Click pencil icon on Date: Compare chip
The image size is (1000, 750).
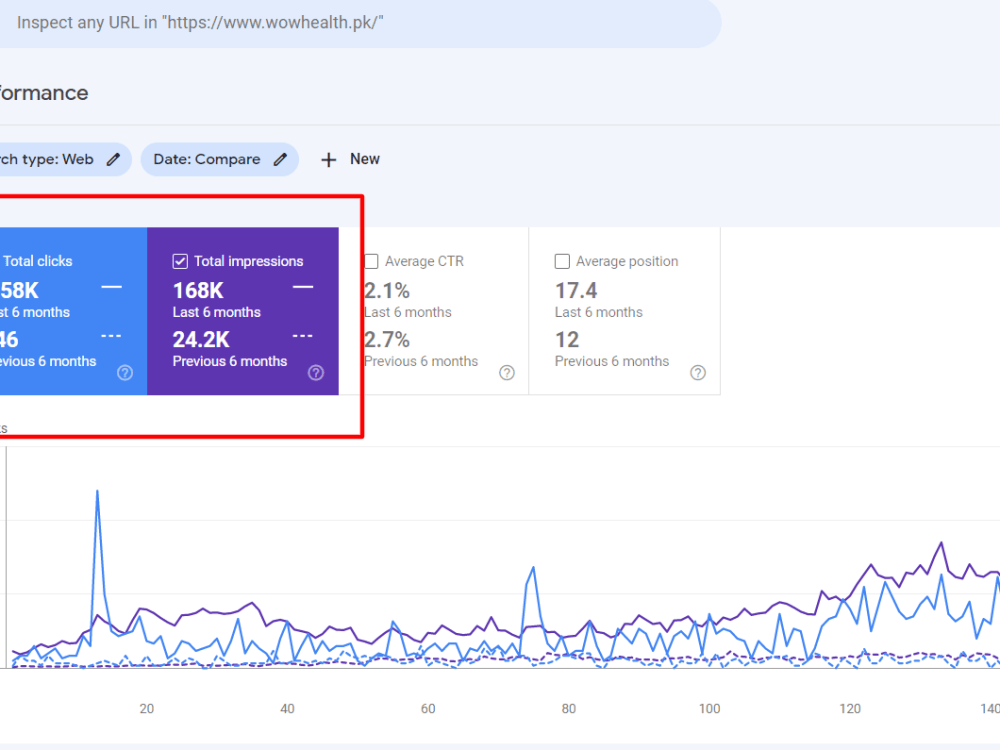pos(281,159)
